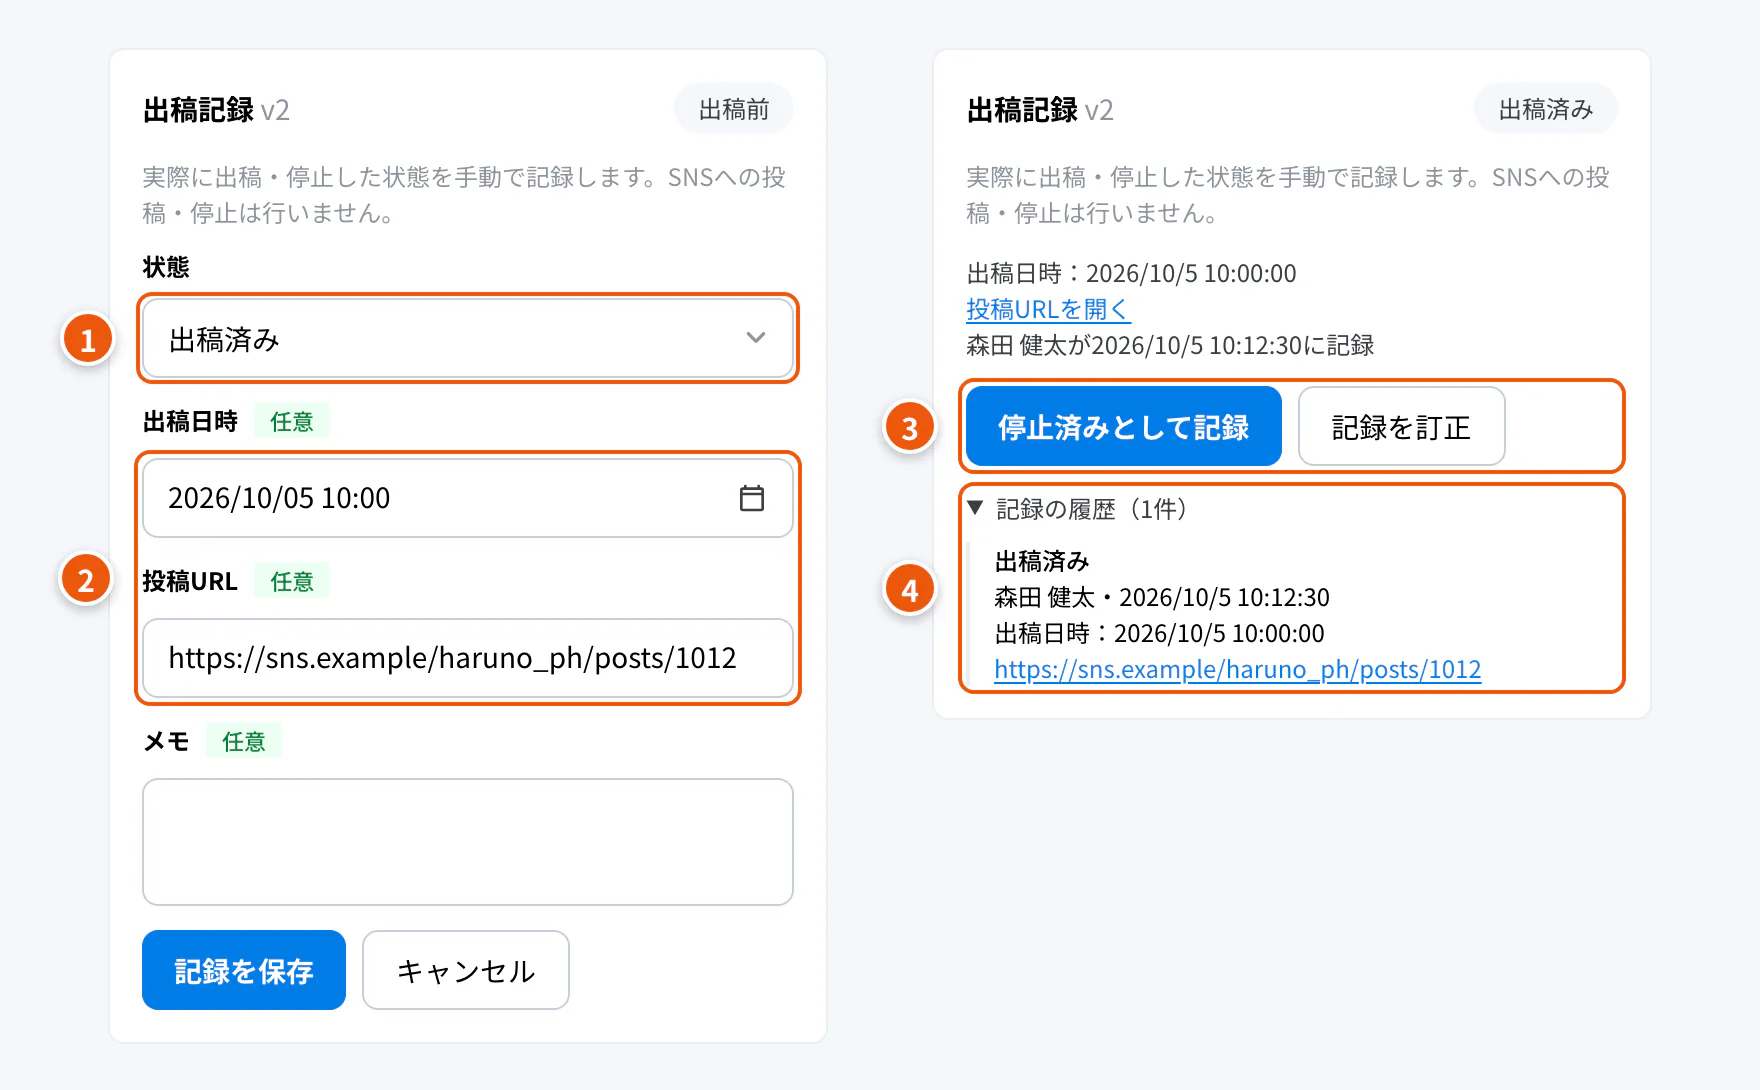Viewport: 1760px width, 1090px height.
Task: Click the 出稿前 status badge
Action: coord(734,109)
